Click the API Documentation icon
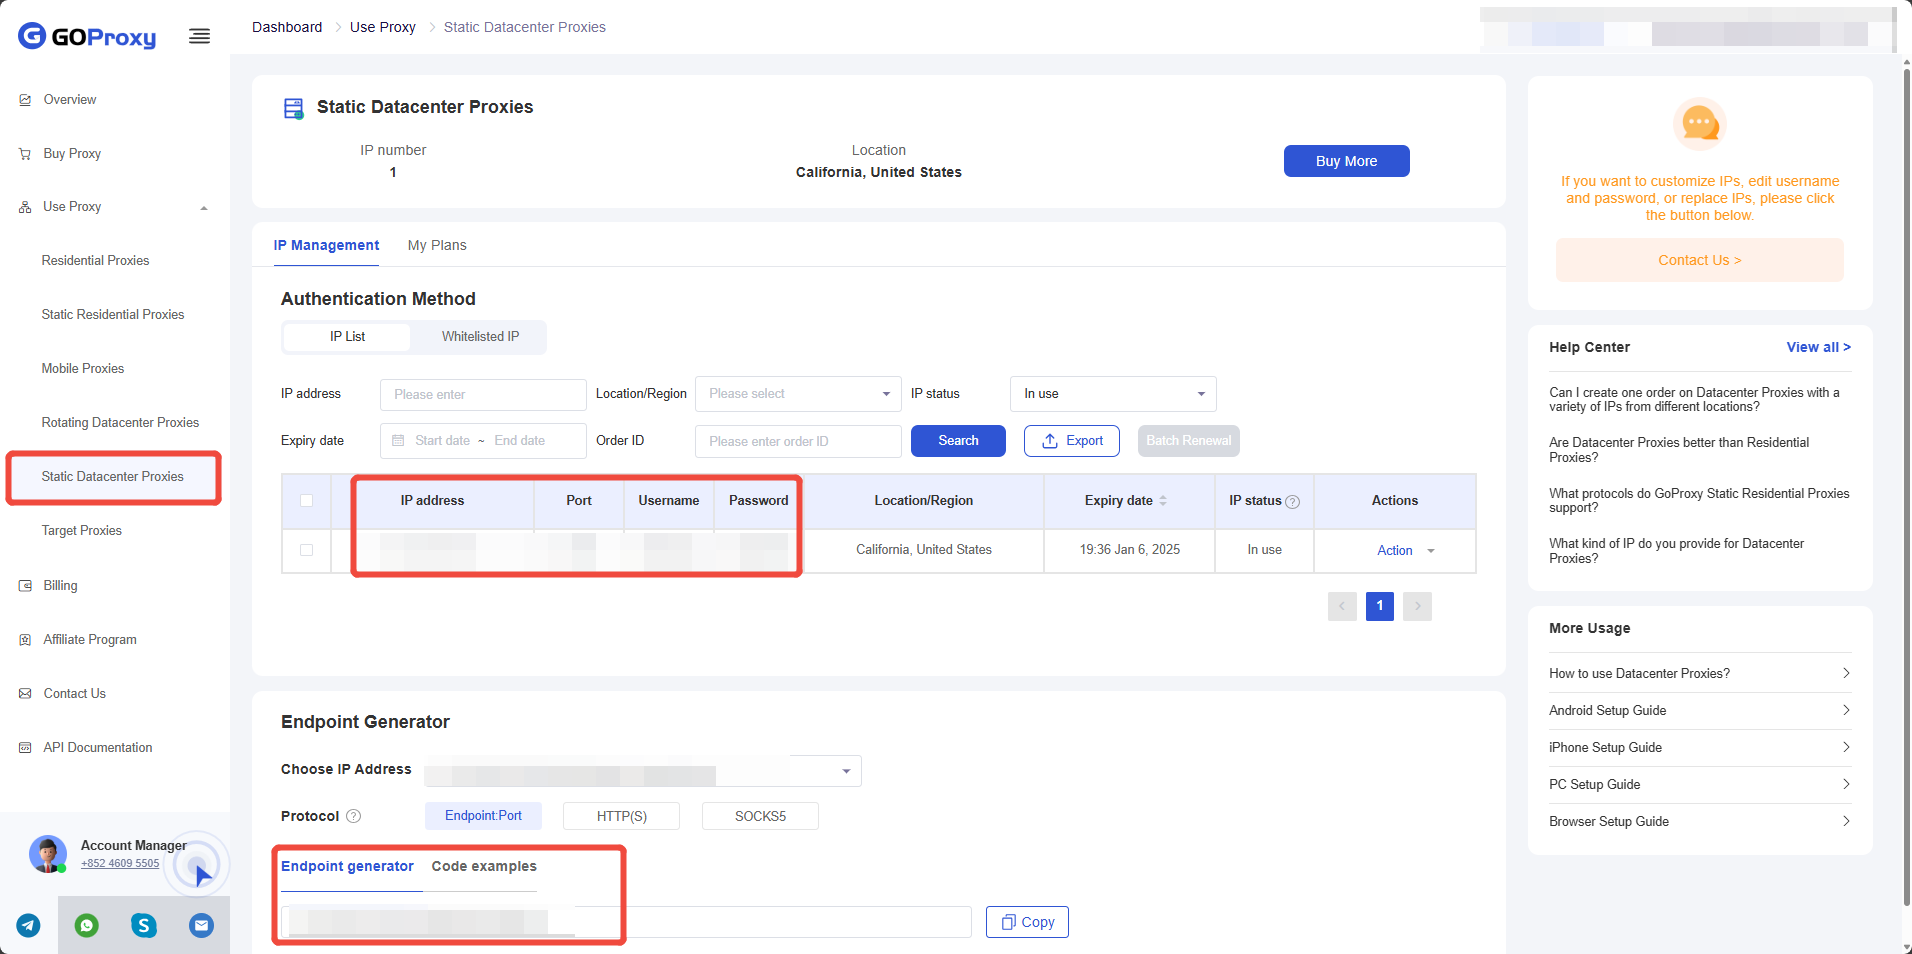This screenshot has width=1912, height=954. point(25,748)
